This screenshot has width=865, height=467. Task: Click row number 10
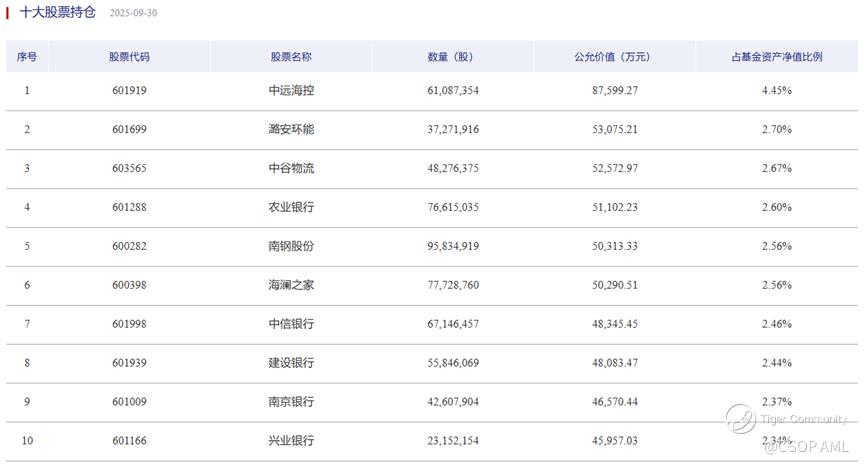[x=27, y=441]
